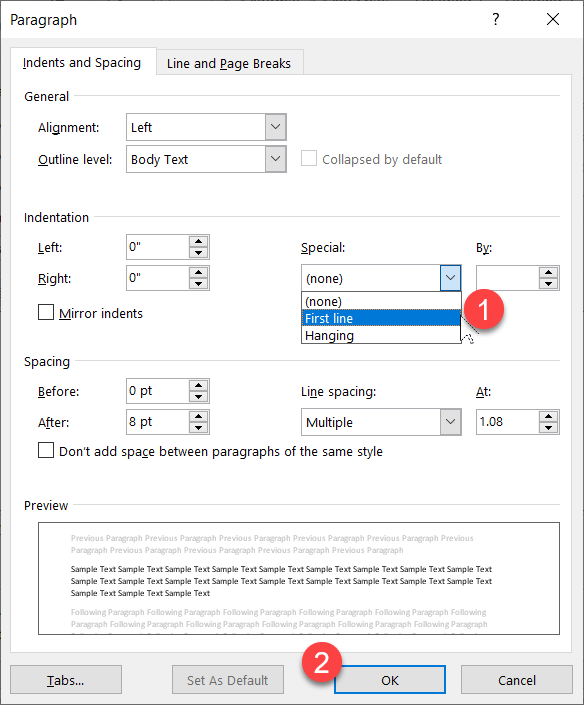Decrease After spacing with down arrow

198,428
